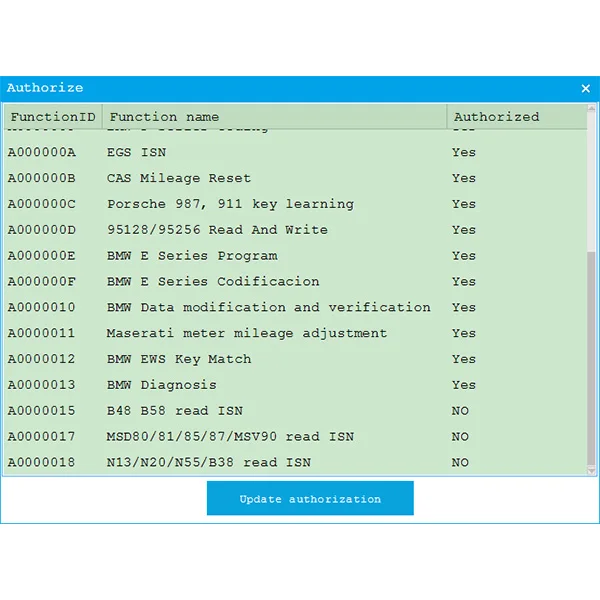
Task: Select the BMW Diagnosis row
Action: click(x=295, y=385)
